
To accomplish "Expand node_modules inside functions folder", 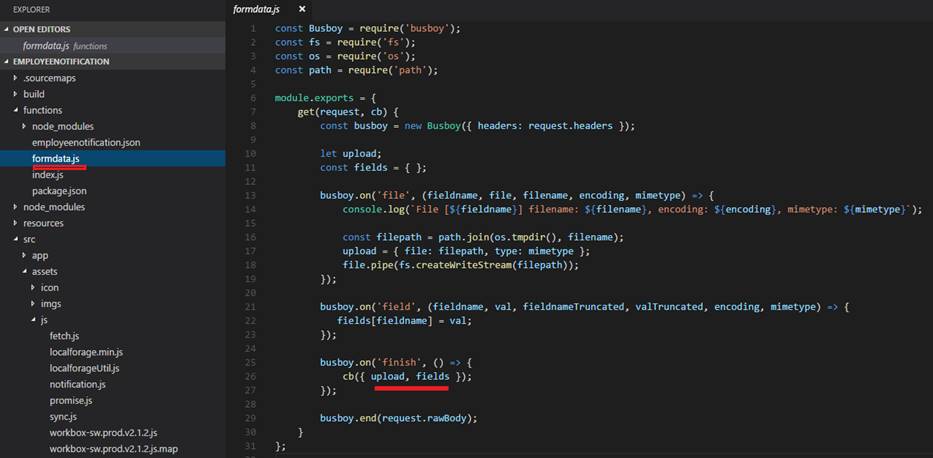I will [24, 126].
